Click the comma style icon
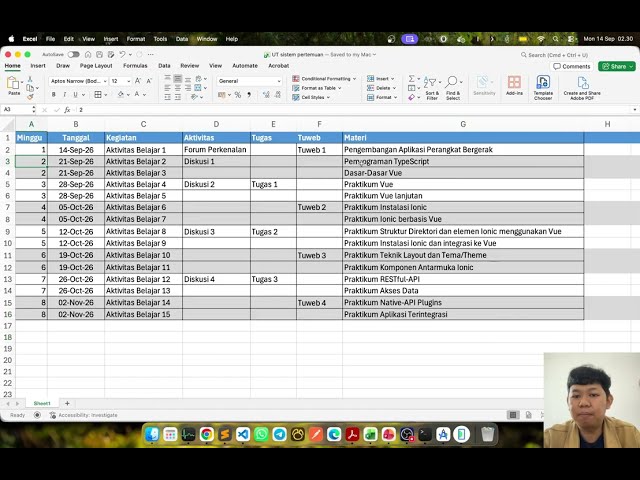Screen dimensions: 640x480 [x=249, y=95]
